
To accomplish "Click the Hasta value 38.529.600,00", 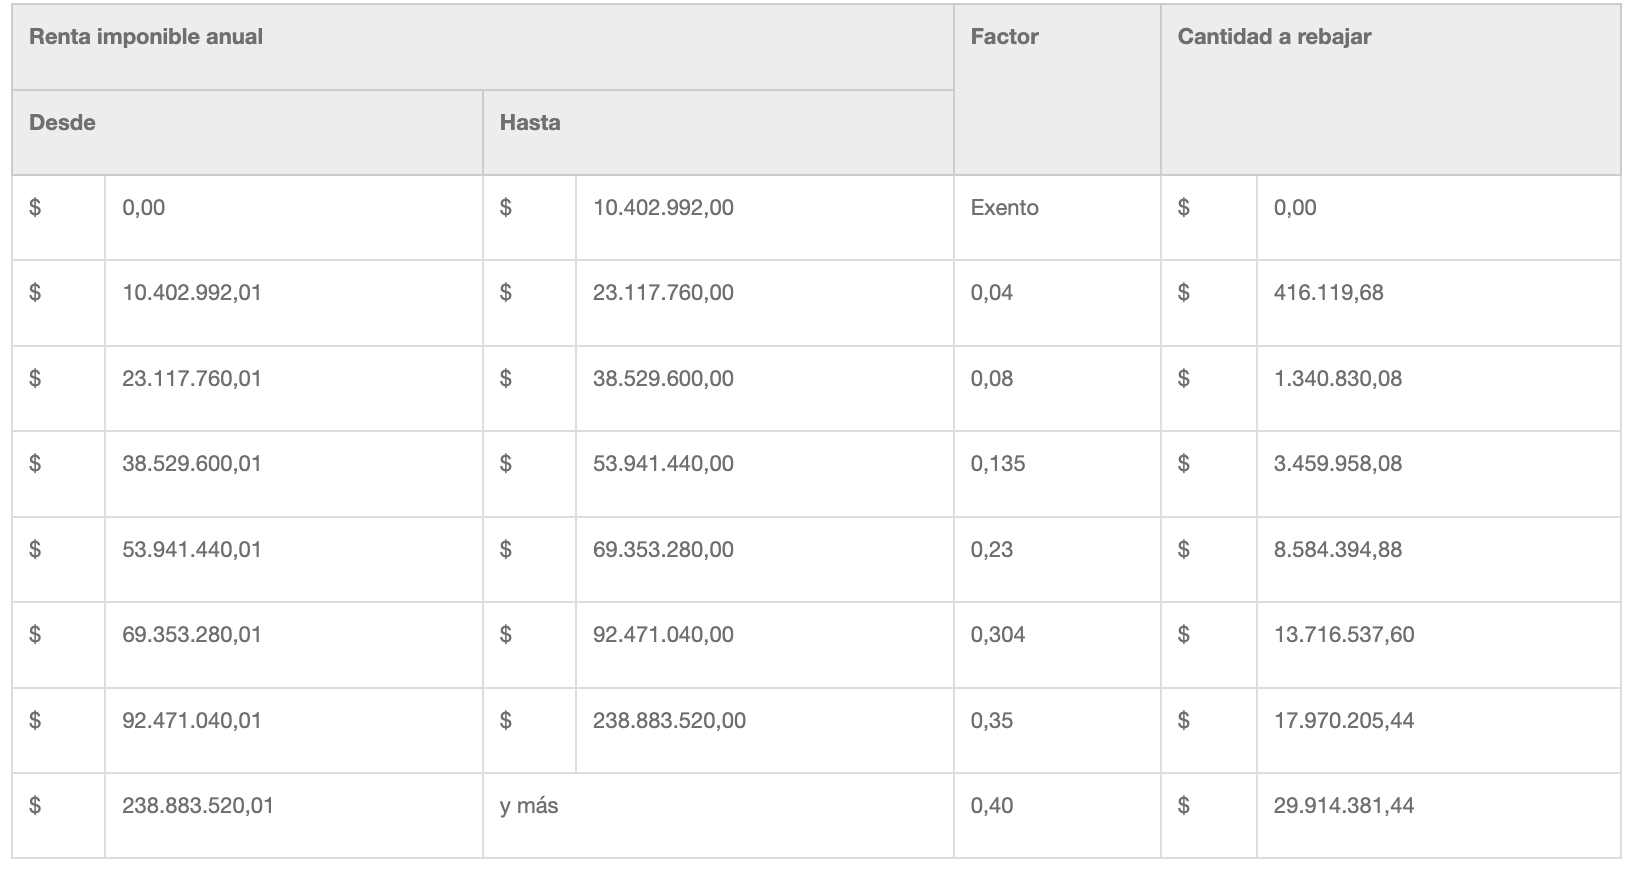I will pyautogui.click(x=663, y=379).
